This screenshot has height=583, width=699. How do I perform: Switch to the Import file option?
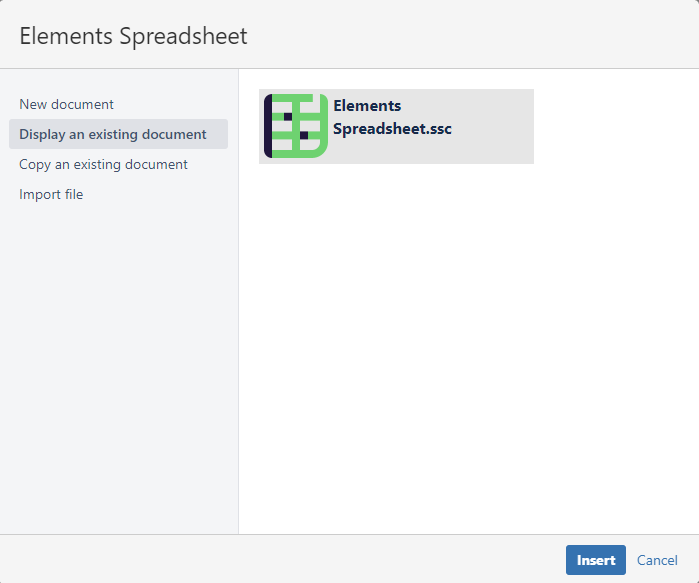[x=51, y=194]
